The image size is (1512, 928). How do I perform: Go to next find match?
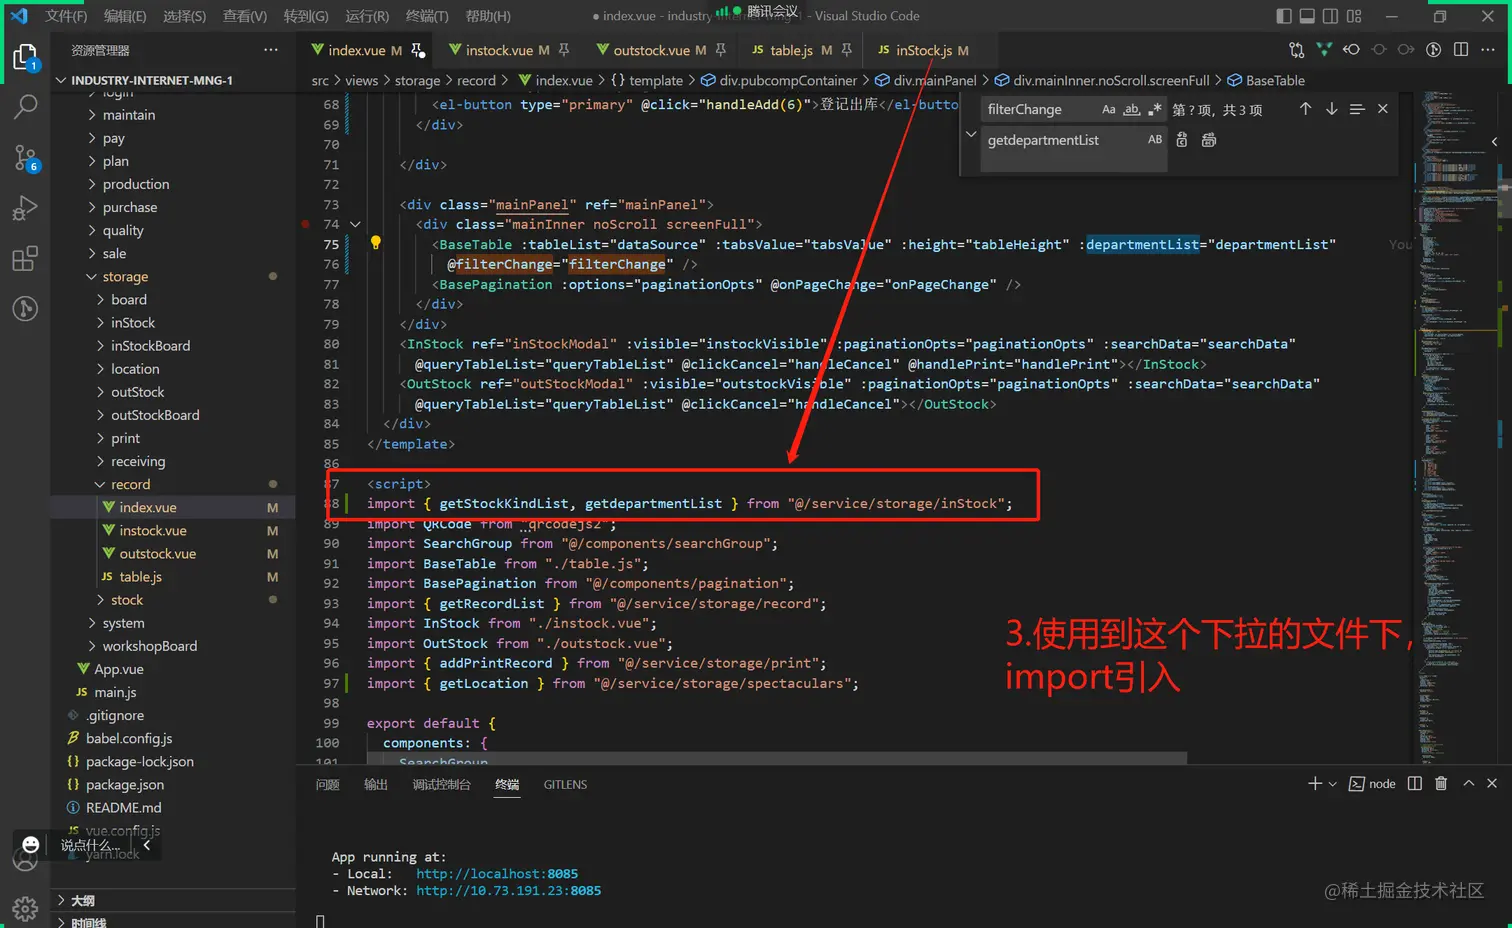point(1331,109)
